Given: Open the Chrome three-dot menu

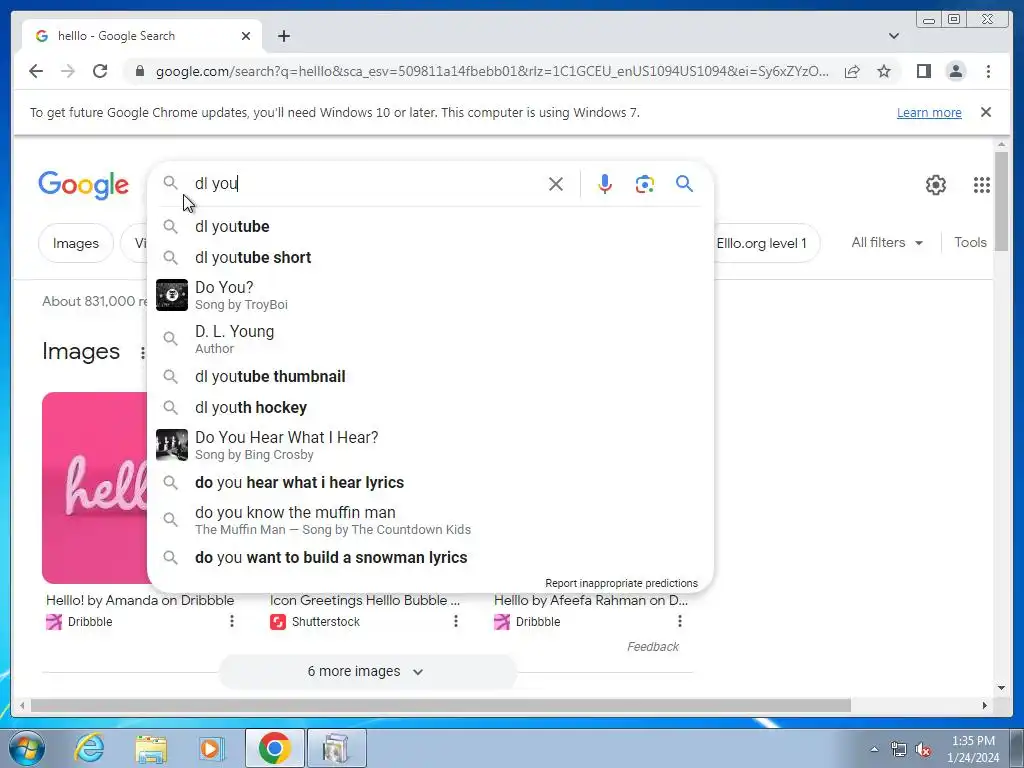Looking at the screenshot, I should click(988, 71).
